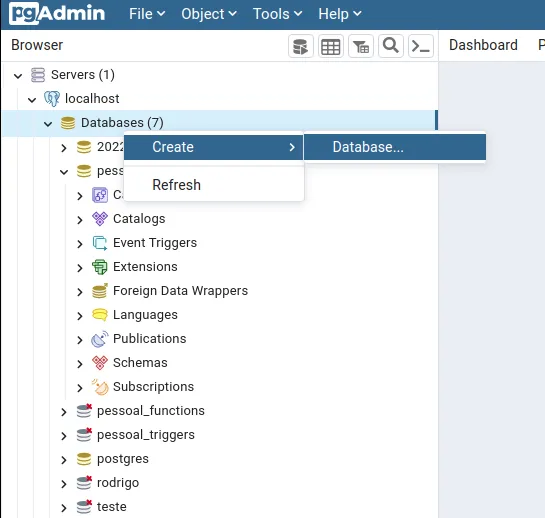Launch the PSQL Tool terminal icon
The height and width of the screenshot is (518, 545).
click(x=421, y=46)
